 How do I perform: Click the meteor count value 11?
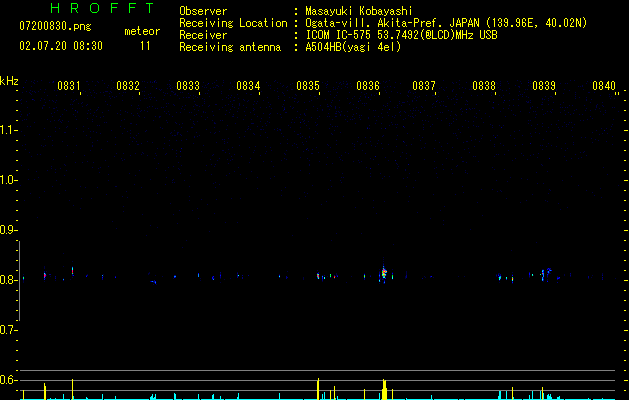click(x=145, y=46)
